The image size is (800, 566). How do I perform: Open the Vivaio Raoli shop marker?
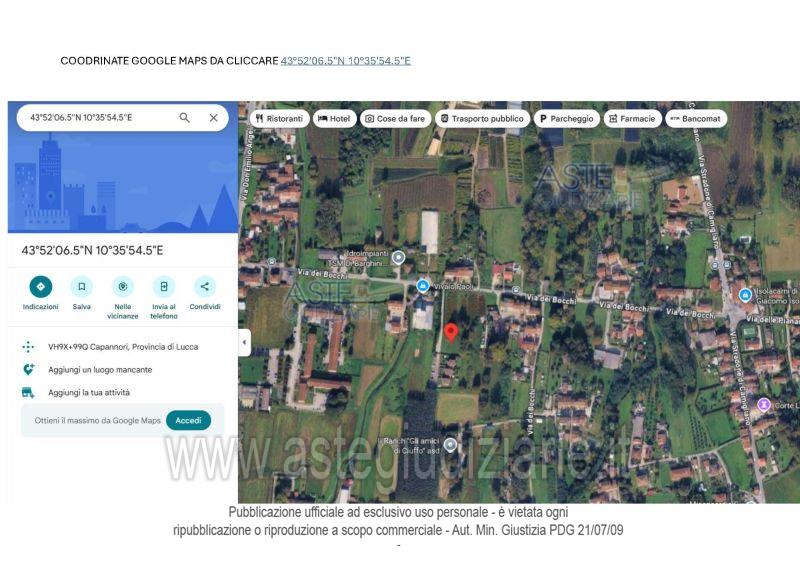[422, 286]
